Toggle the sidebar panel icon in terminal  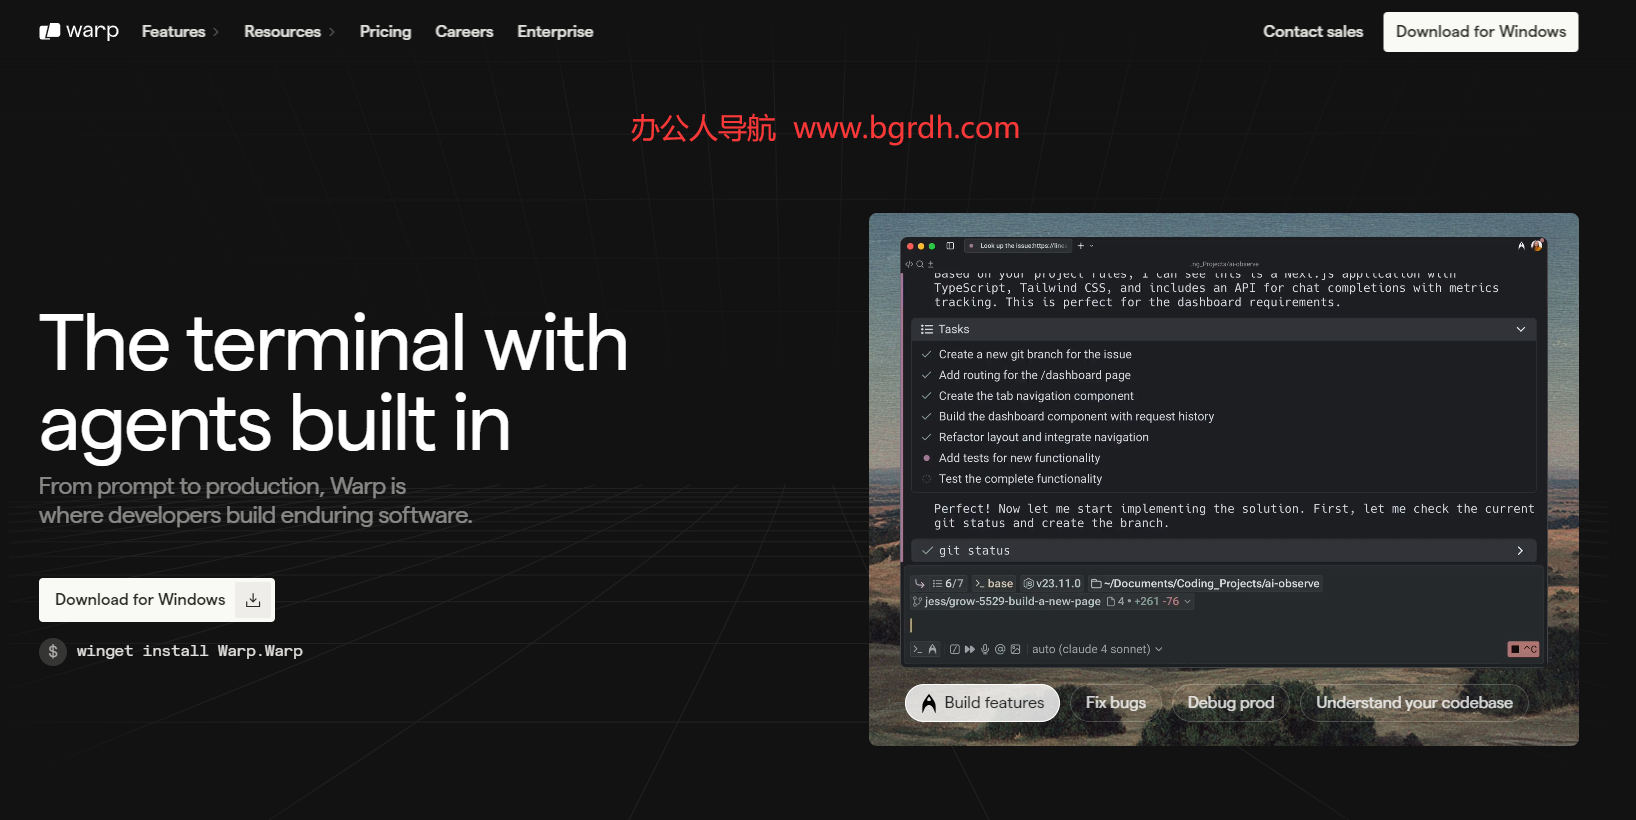(x=950, y=246)
